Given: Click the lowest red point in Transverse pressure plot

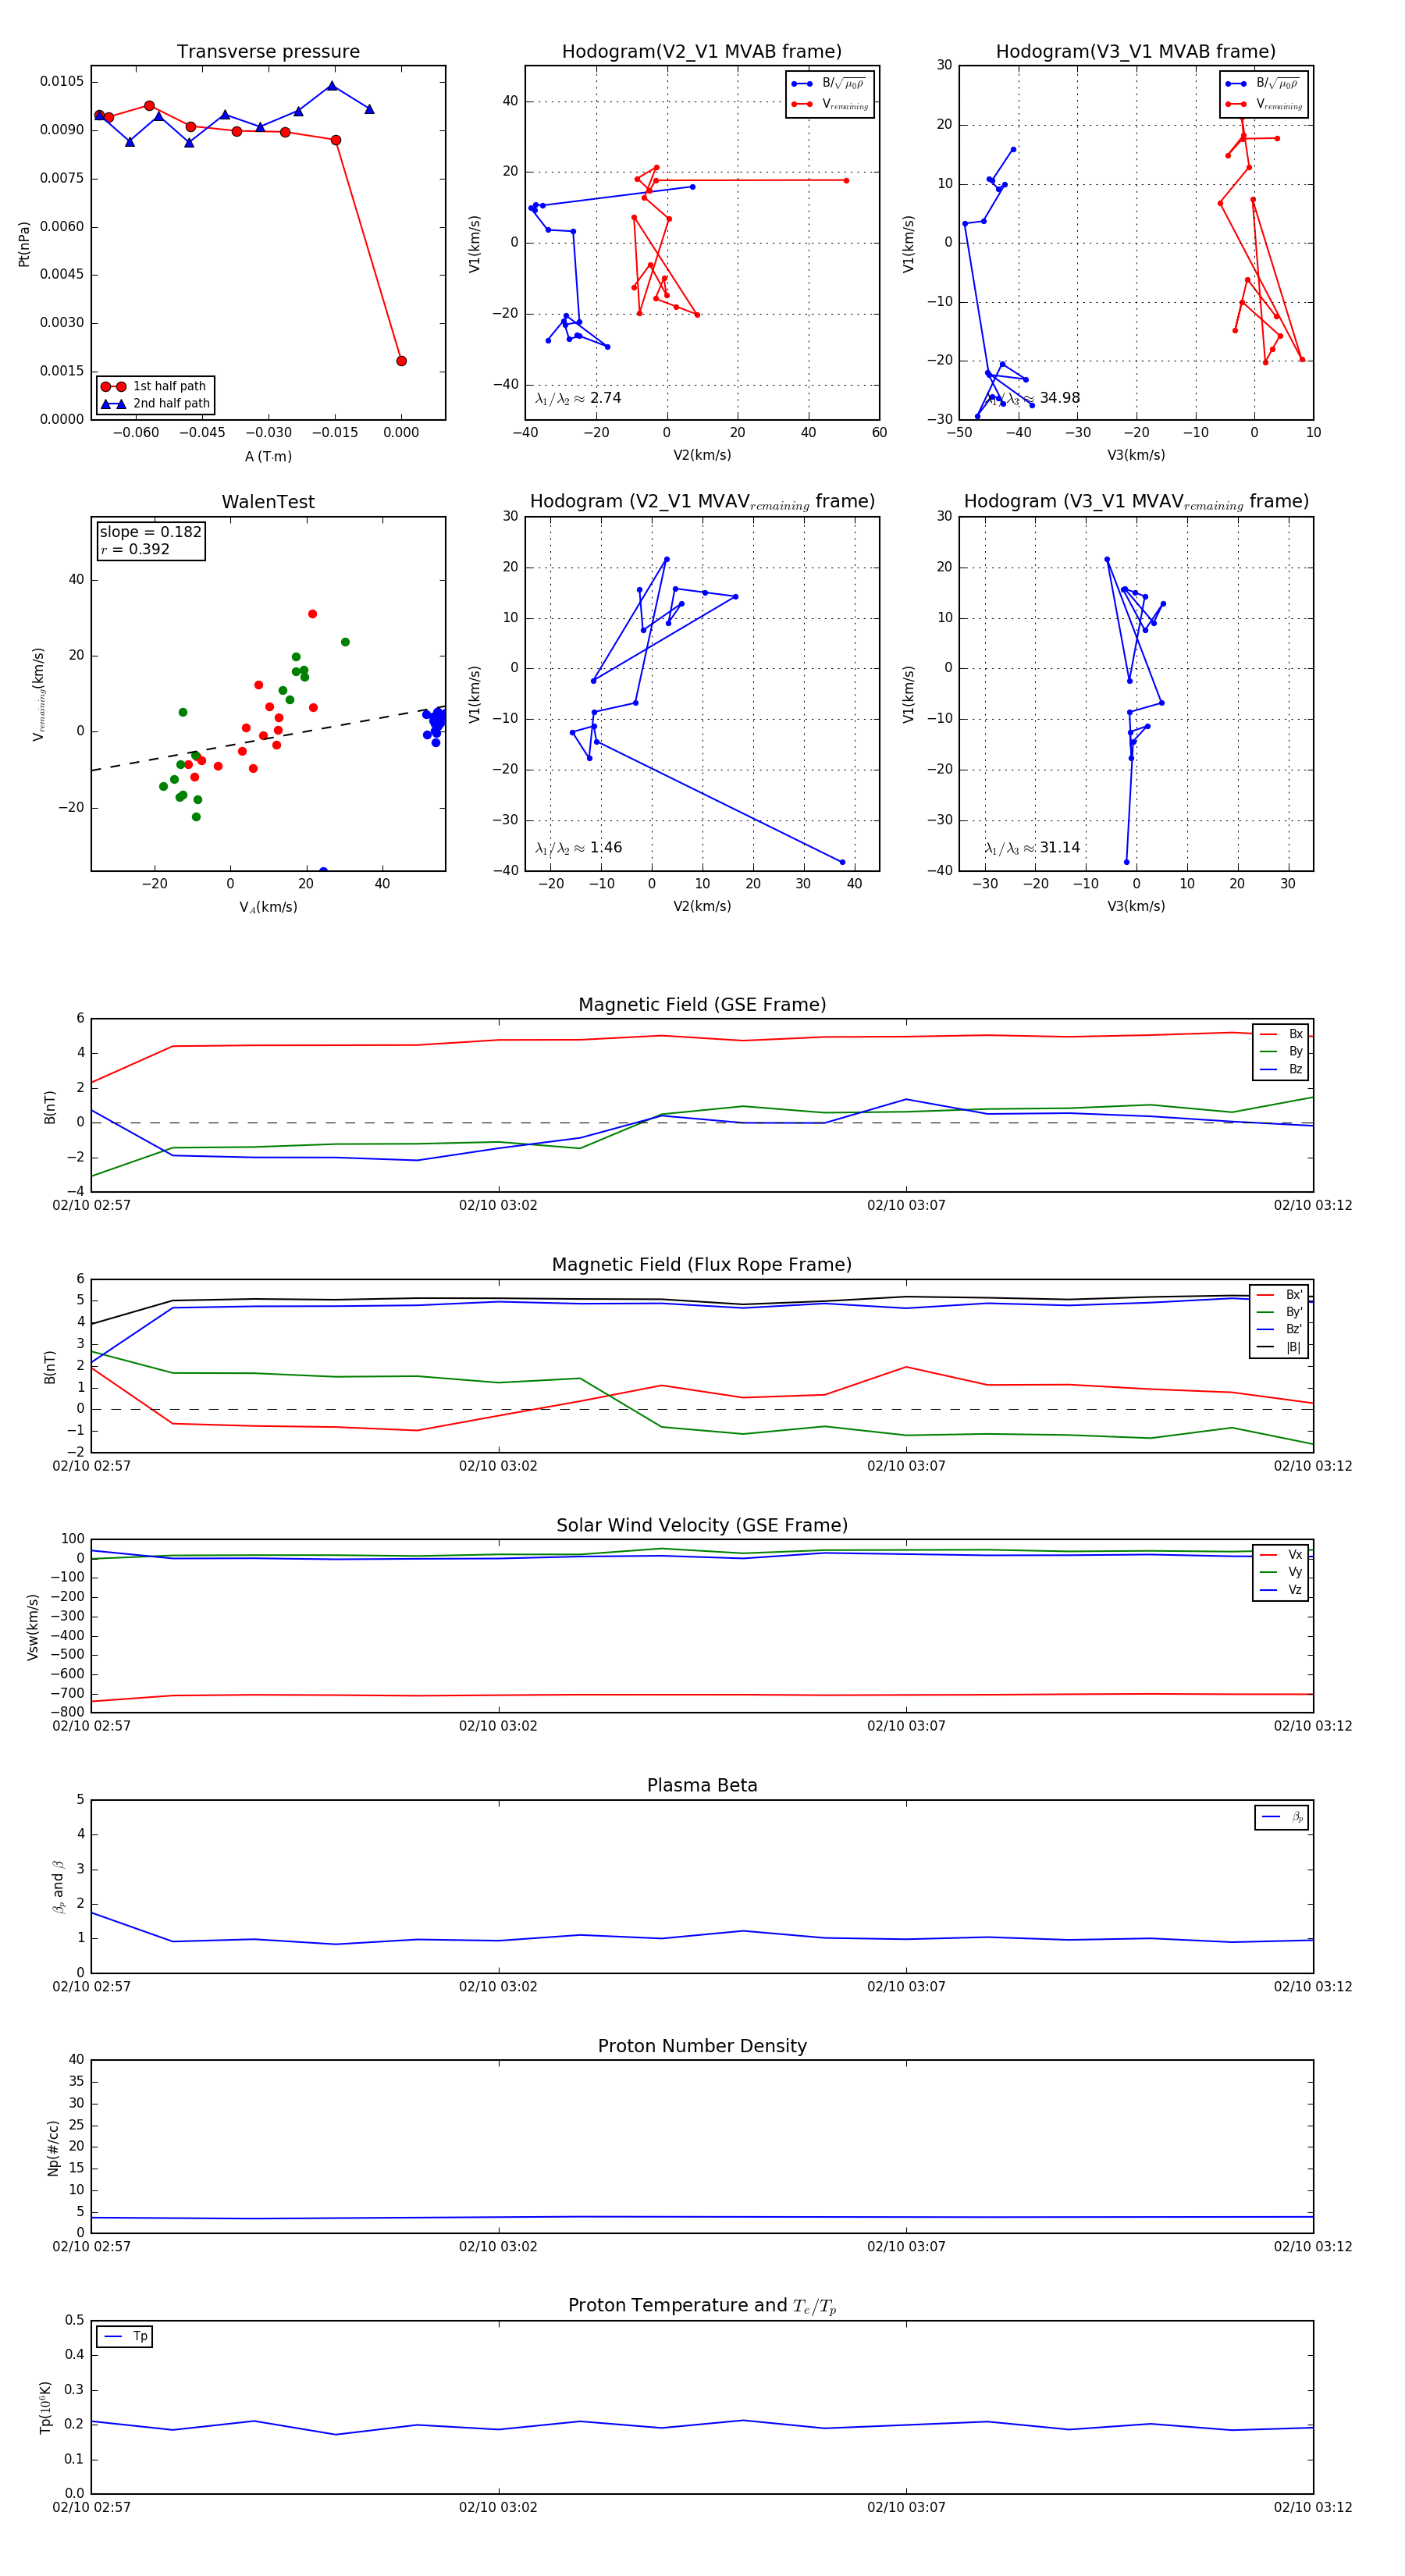Looking at the screenshot, I should [401, 361].
